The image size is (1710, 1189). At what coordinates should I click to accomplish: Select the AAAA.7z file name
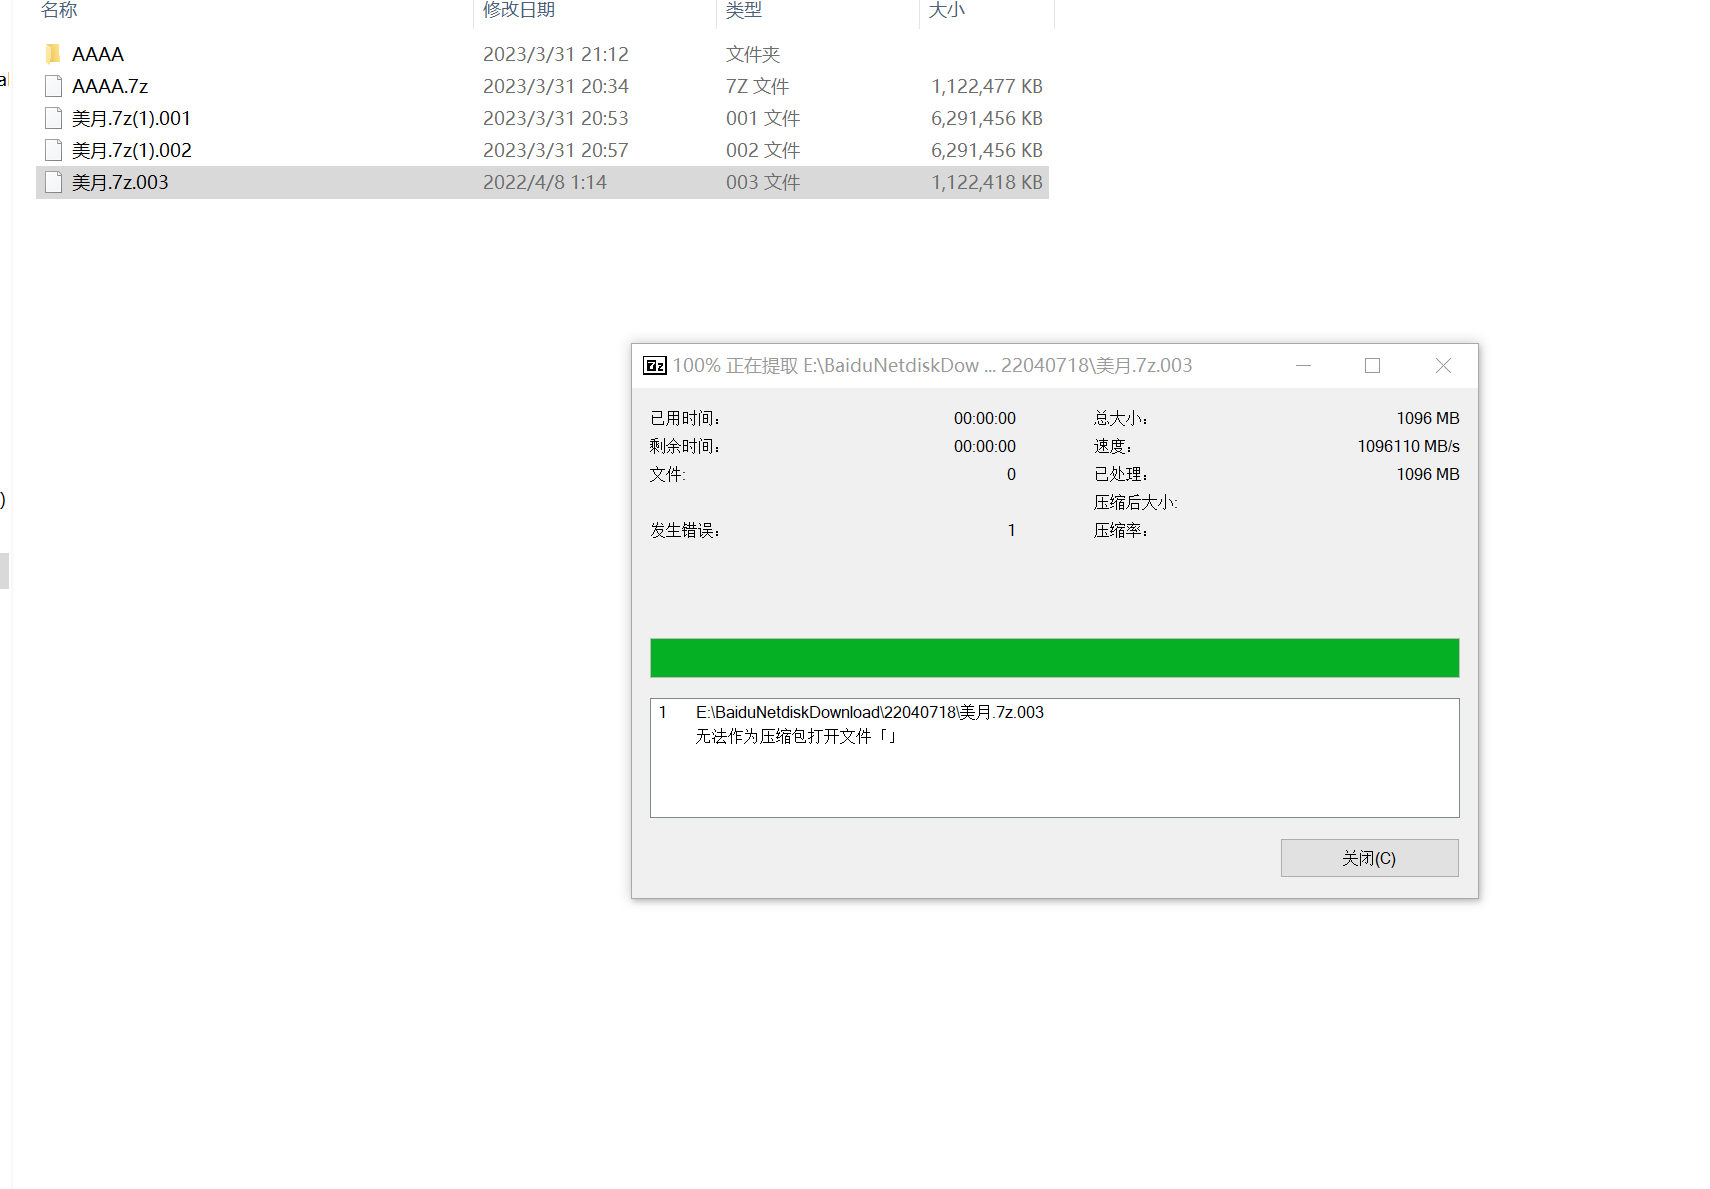[x=110, y=86]
